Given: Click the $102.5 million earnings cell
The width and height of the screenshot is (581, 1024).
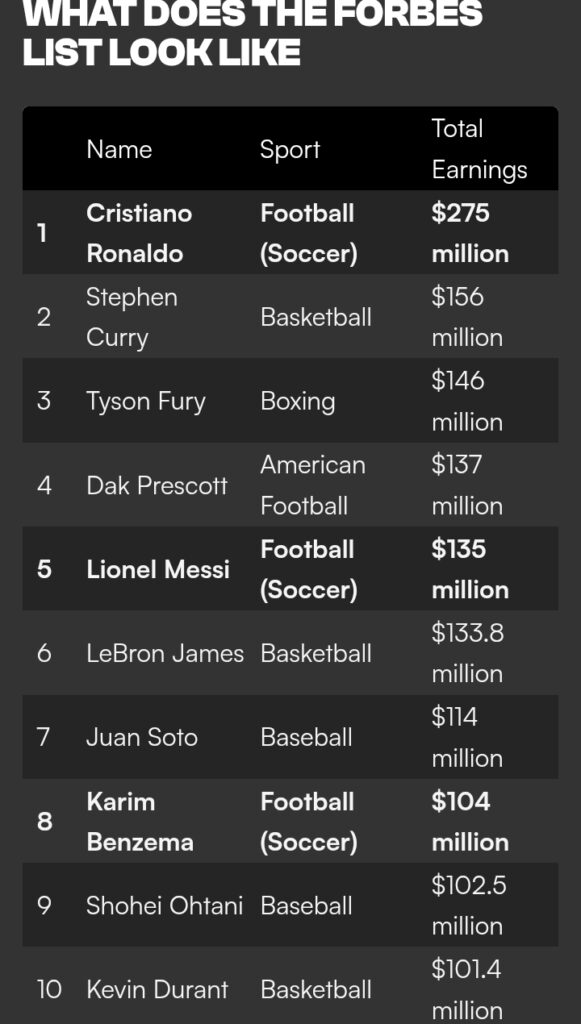Looking at the screenshot, I should pos(469,905).
